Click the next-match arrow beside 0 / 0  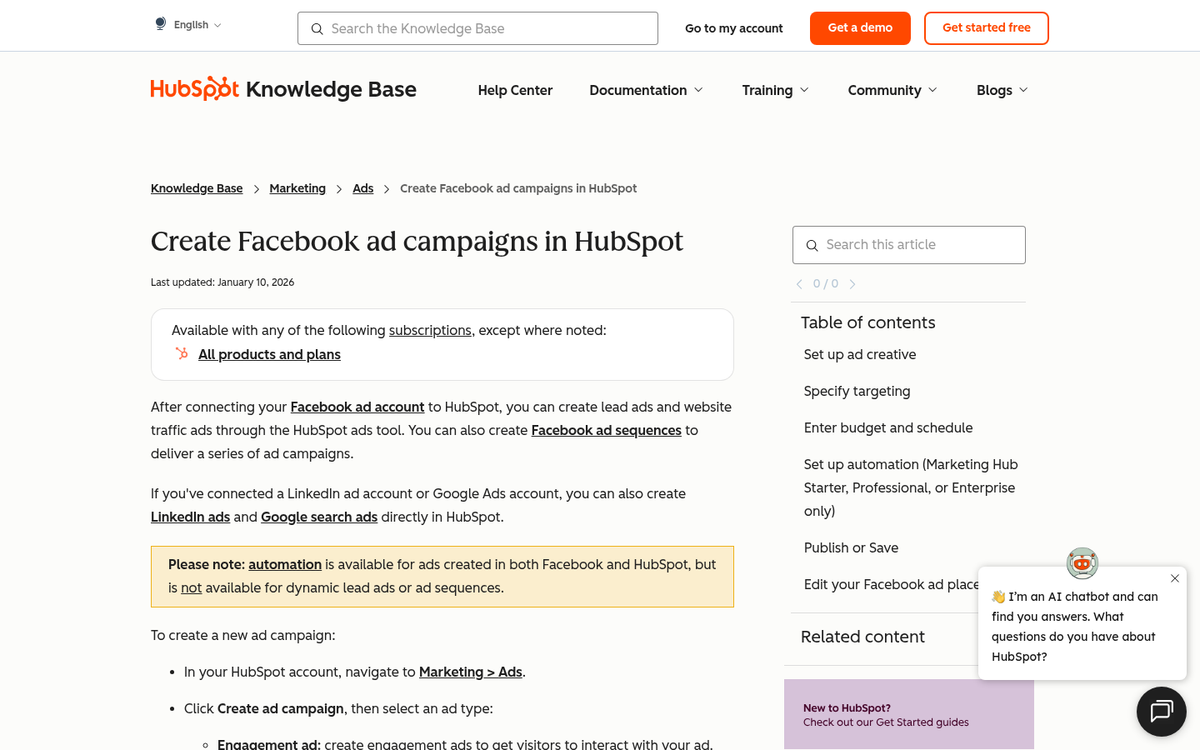pyautogui.click(x=852, y=284)
